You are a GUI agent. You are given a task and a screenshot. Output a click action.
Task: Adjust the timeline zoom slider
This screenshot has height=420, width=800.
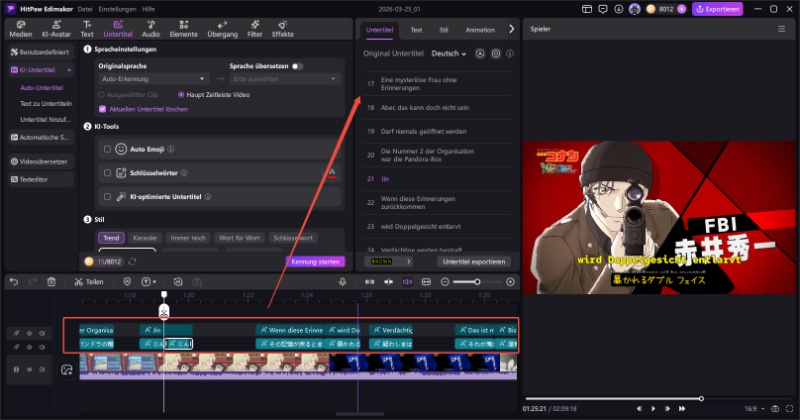477,282
